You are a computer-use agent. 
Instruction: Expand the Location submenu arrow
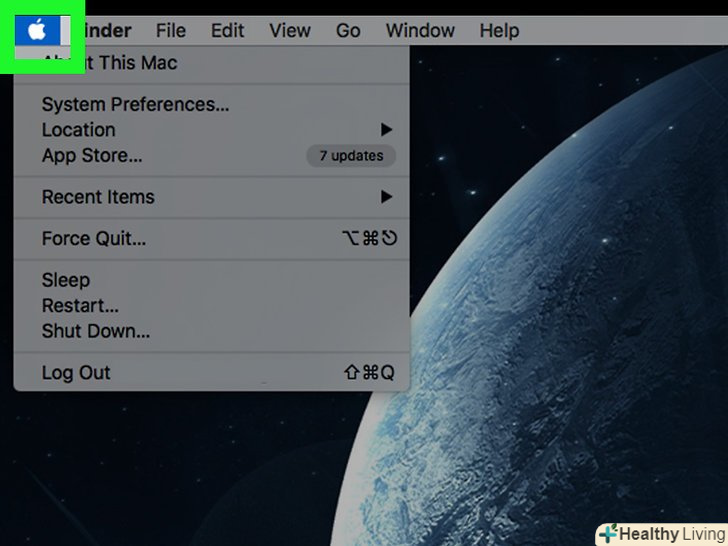[x=386, y=130]
